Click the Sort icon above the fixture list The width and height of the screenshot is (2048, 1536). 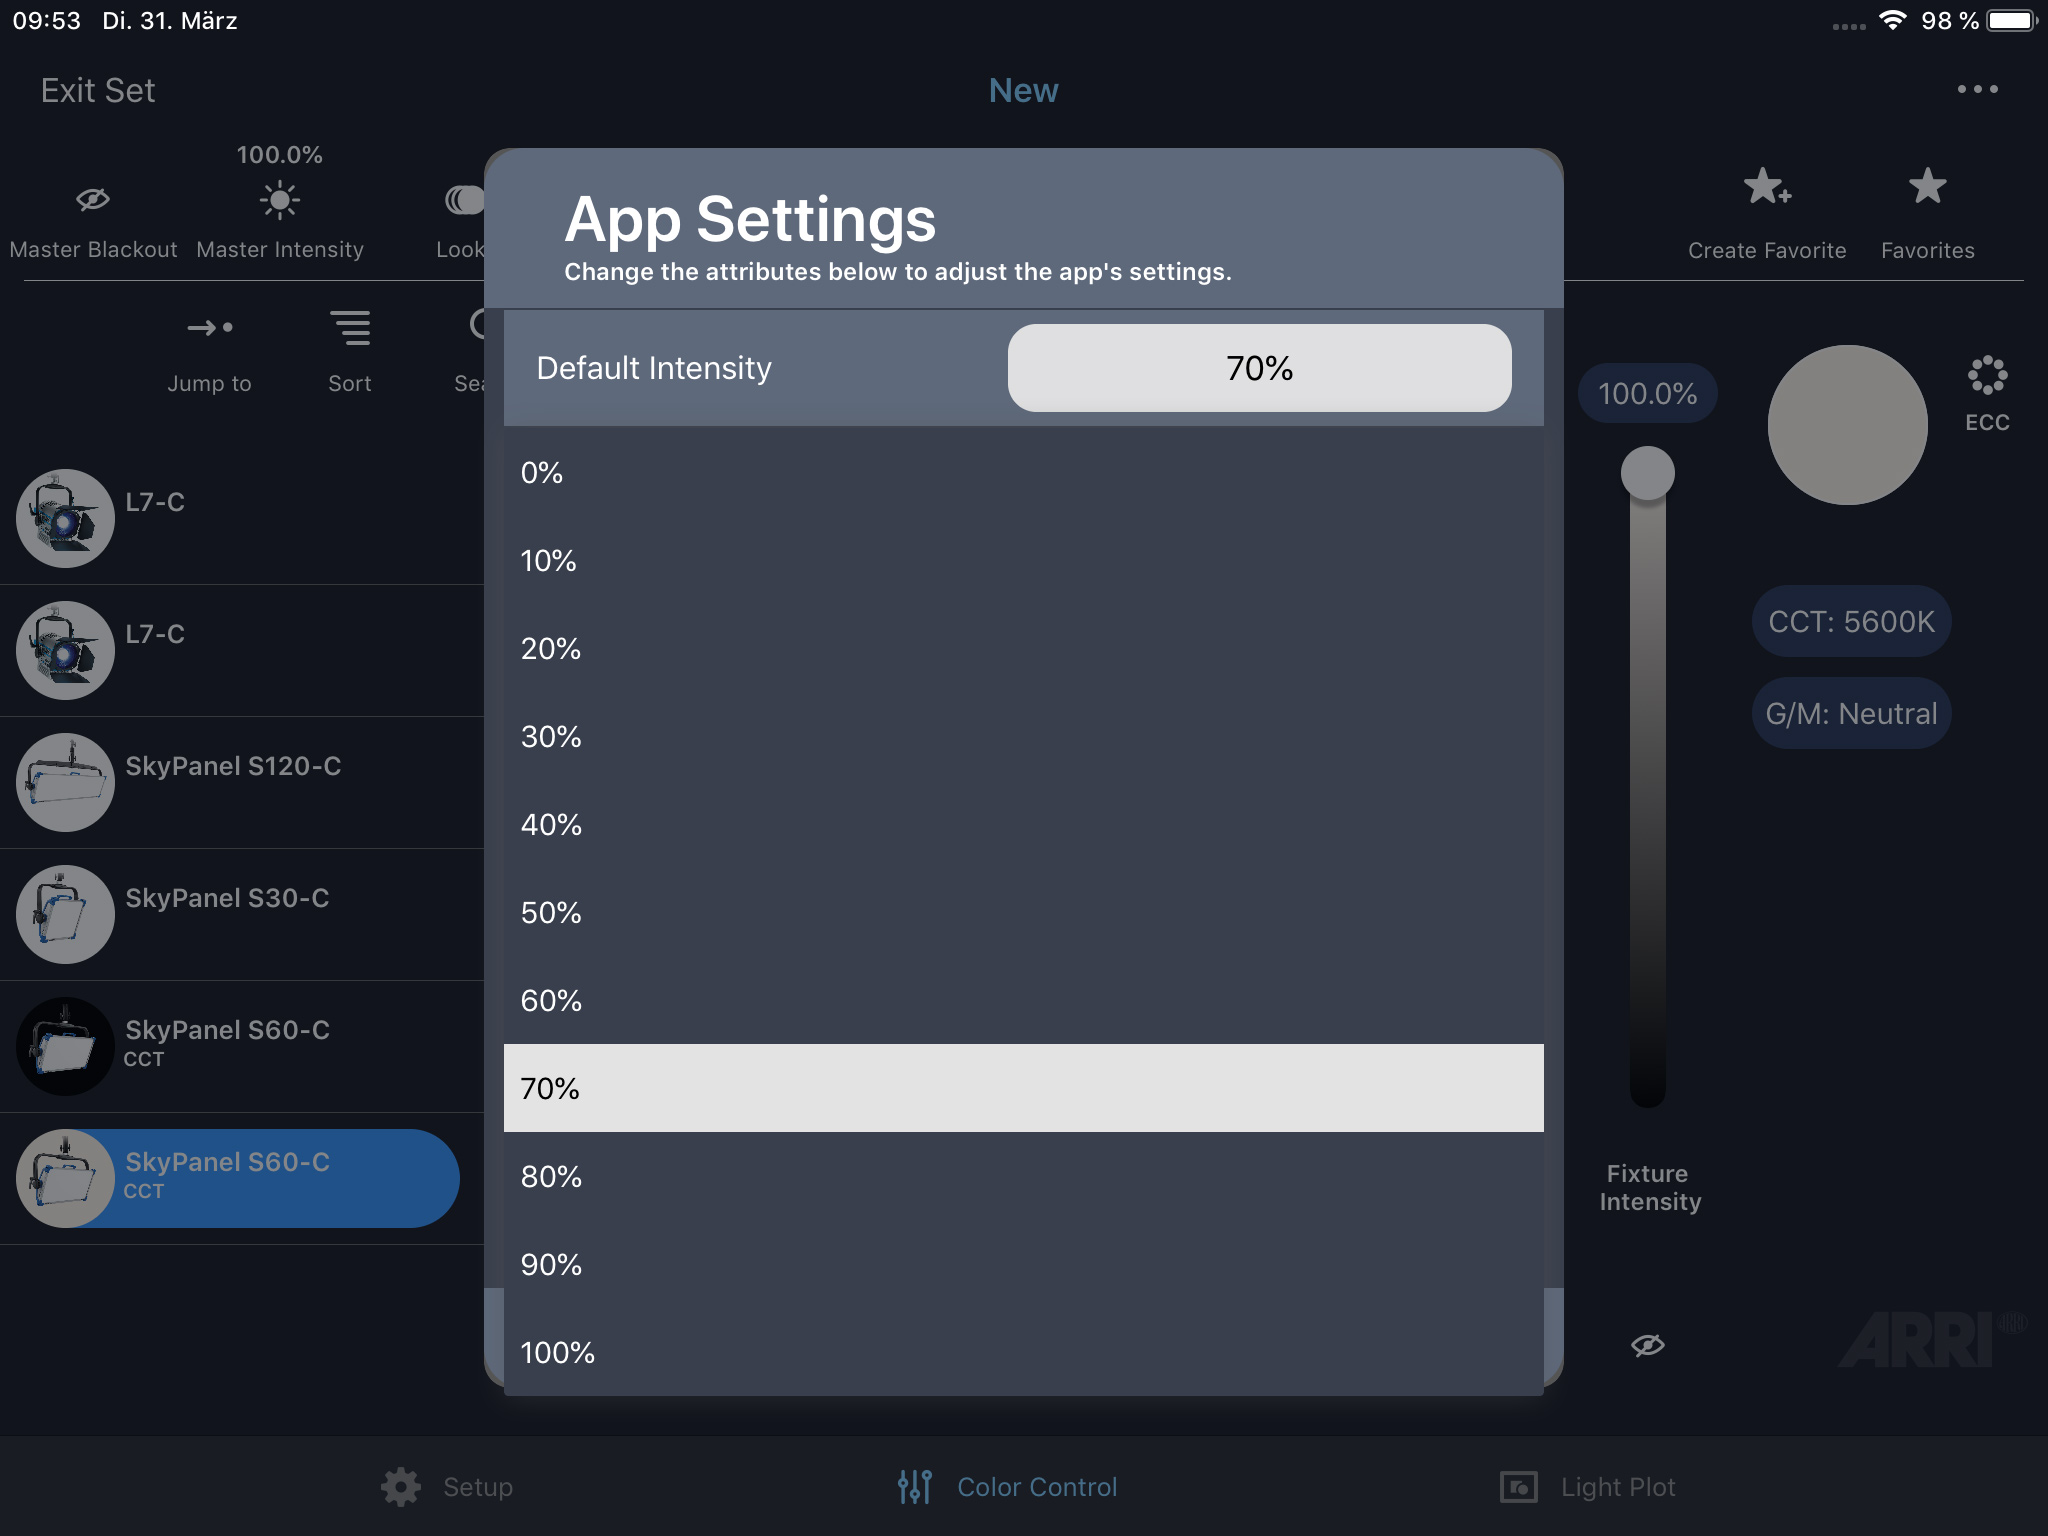pos(349,327)
